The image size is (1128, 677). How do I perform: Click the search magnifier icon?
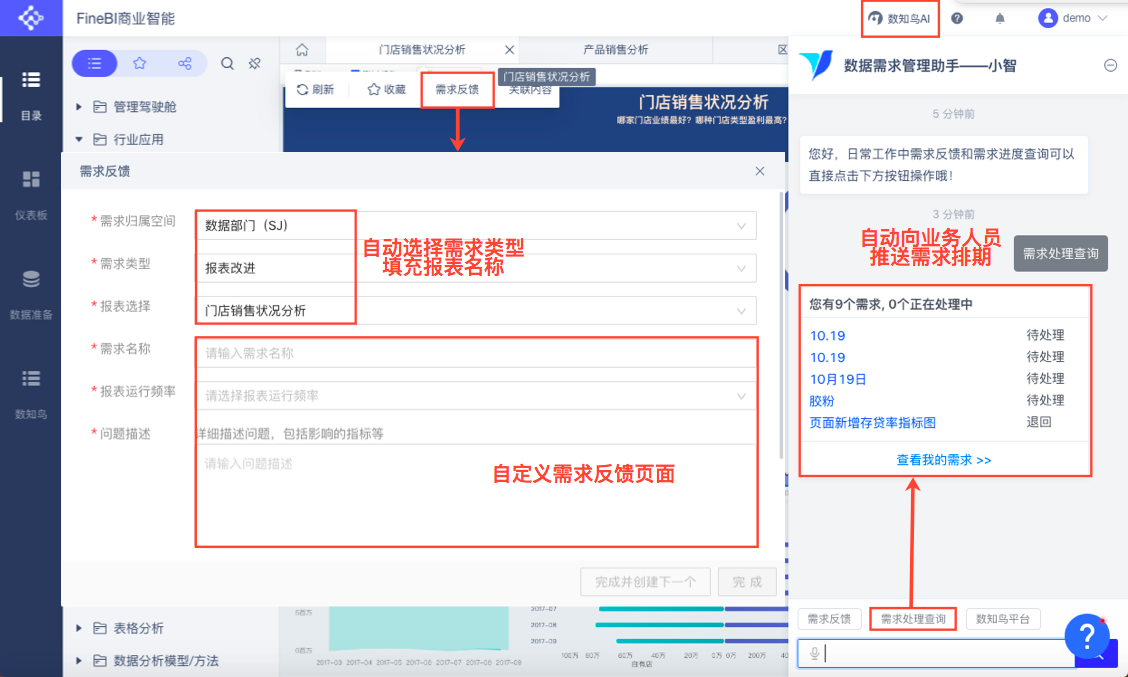[227, 63]
